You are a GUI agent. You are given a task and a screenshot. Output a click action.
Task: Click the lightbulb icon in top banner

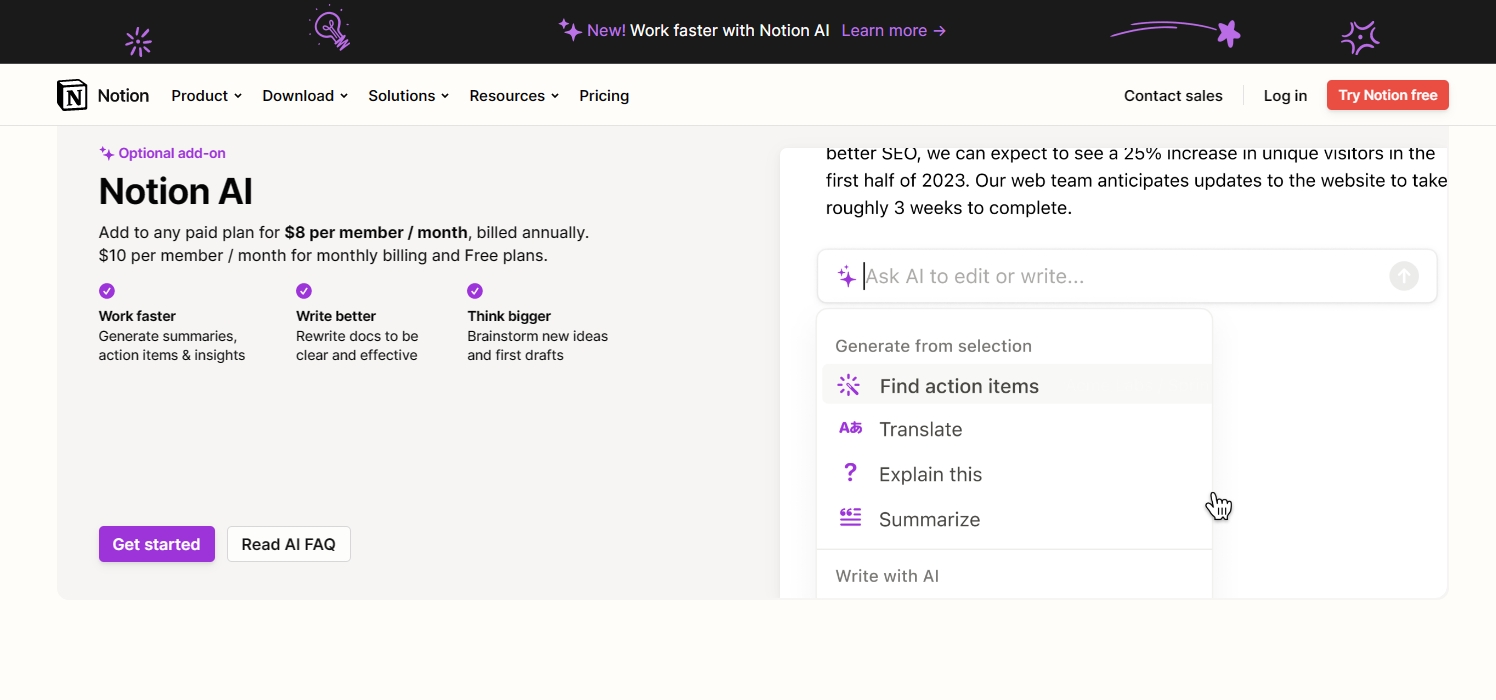[331, 29]
